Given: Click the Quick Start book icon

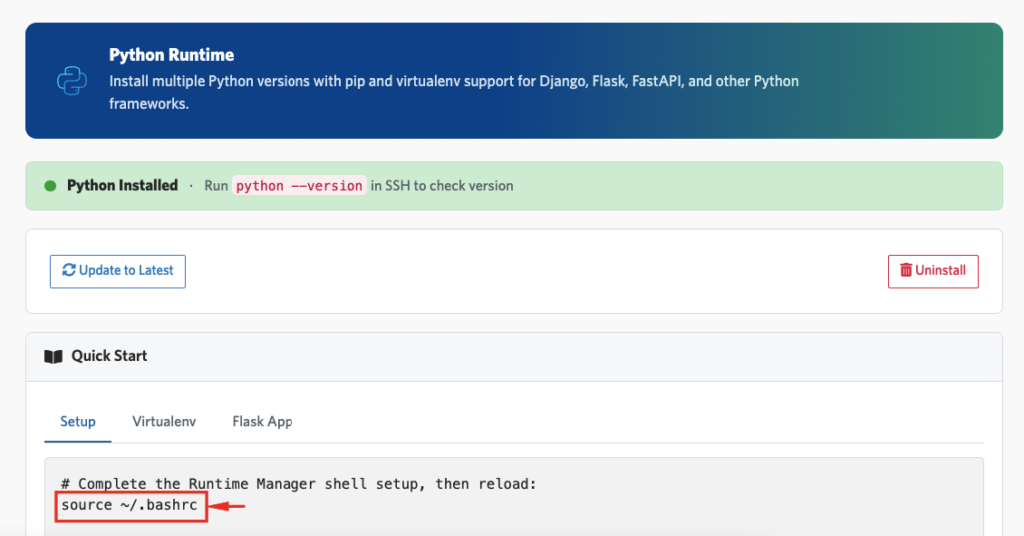Looking at the screenshot, I should (53, 356).
